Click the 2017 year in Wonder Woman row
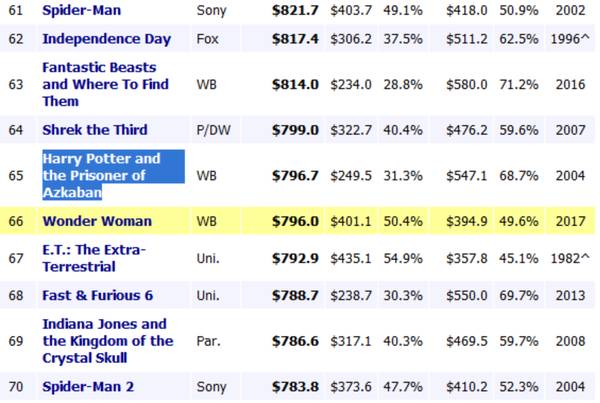The height and width of the screenshot is (403, 600). (x=572, y=220)
